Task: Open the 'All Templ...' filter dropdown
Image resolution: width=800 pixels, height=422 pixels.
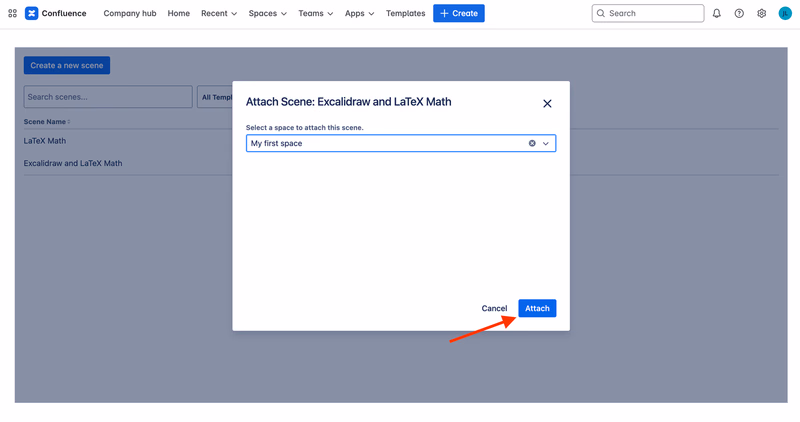Action: click(x=215, y=97)
